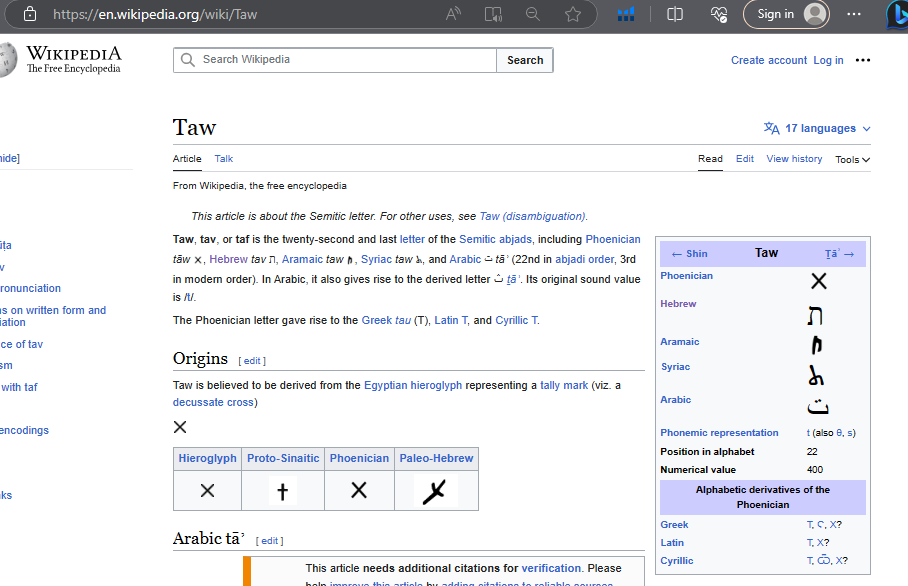Open the decussate cross link
This screenshot has width=908, height=586.
[213, 402]
